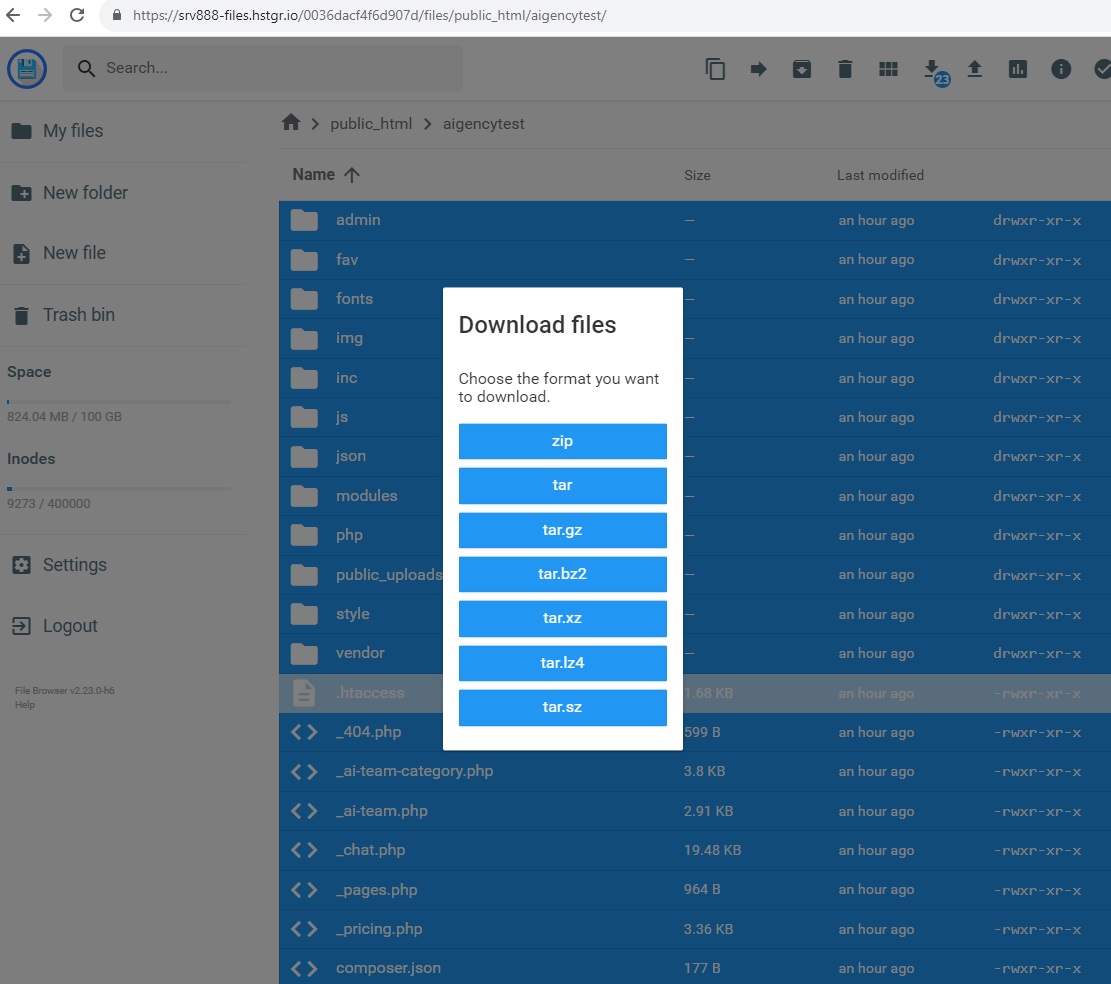Focus the Search input field
The image size is (1111, 984).
tap(270, 68)
